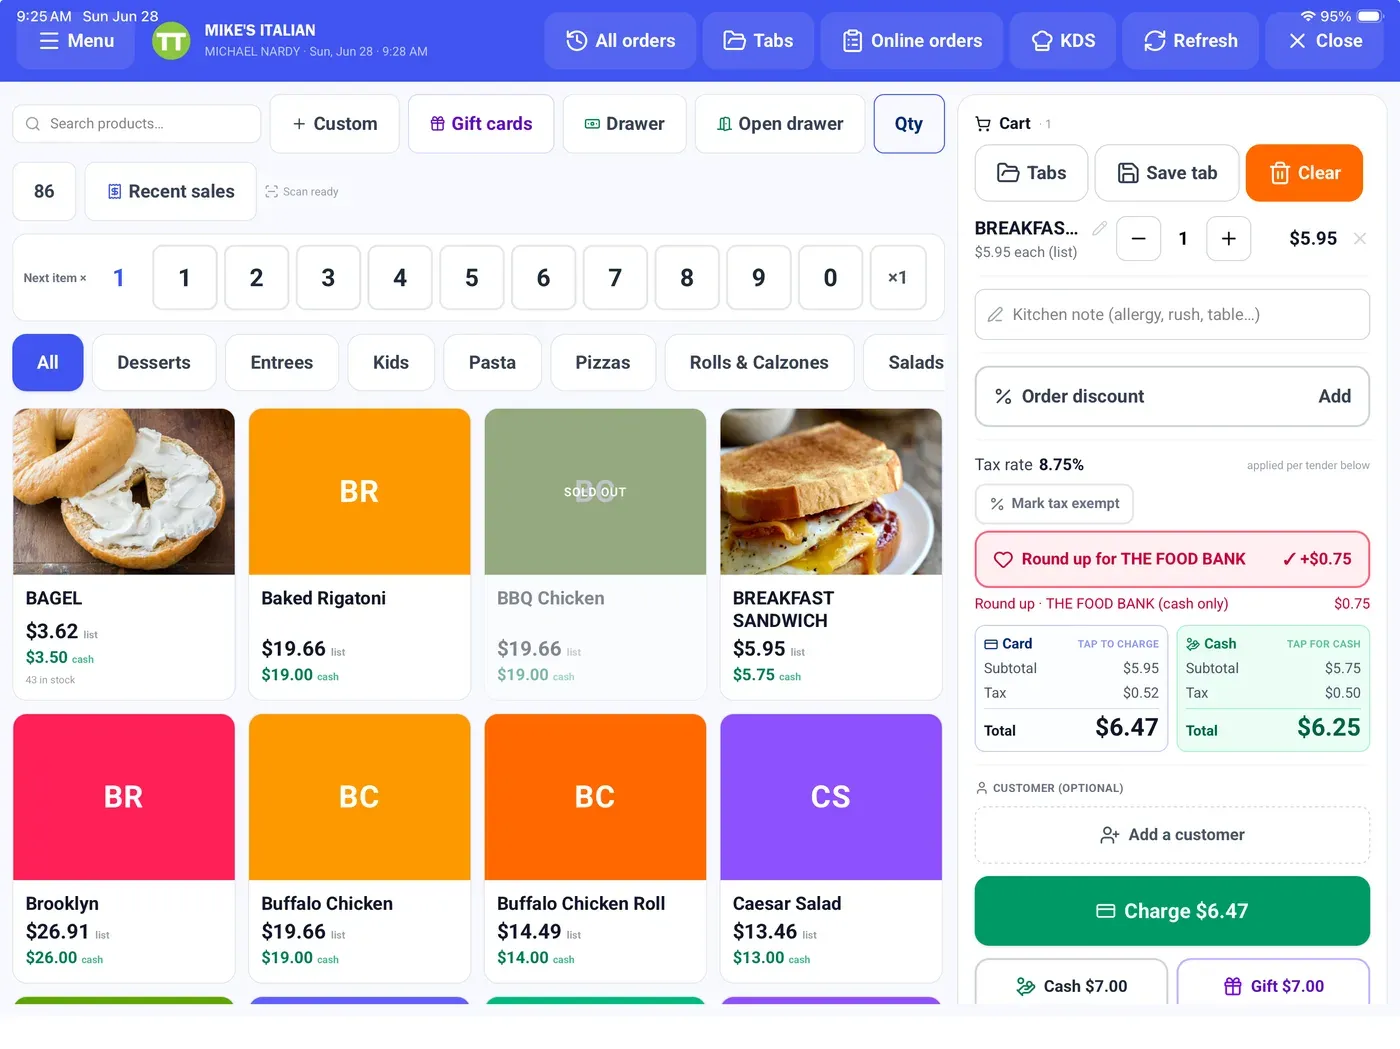Click the green Mike's Italian logo
The image size is (1400, 1049).
pyautogui.click(x=171, y=41)
